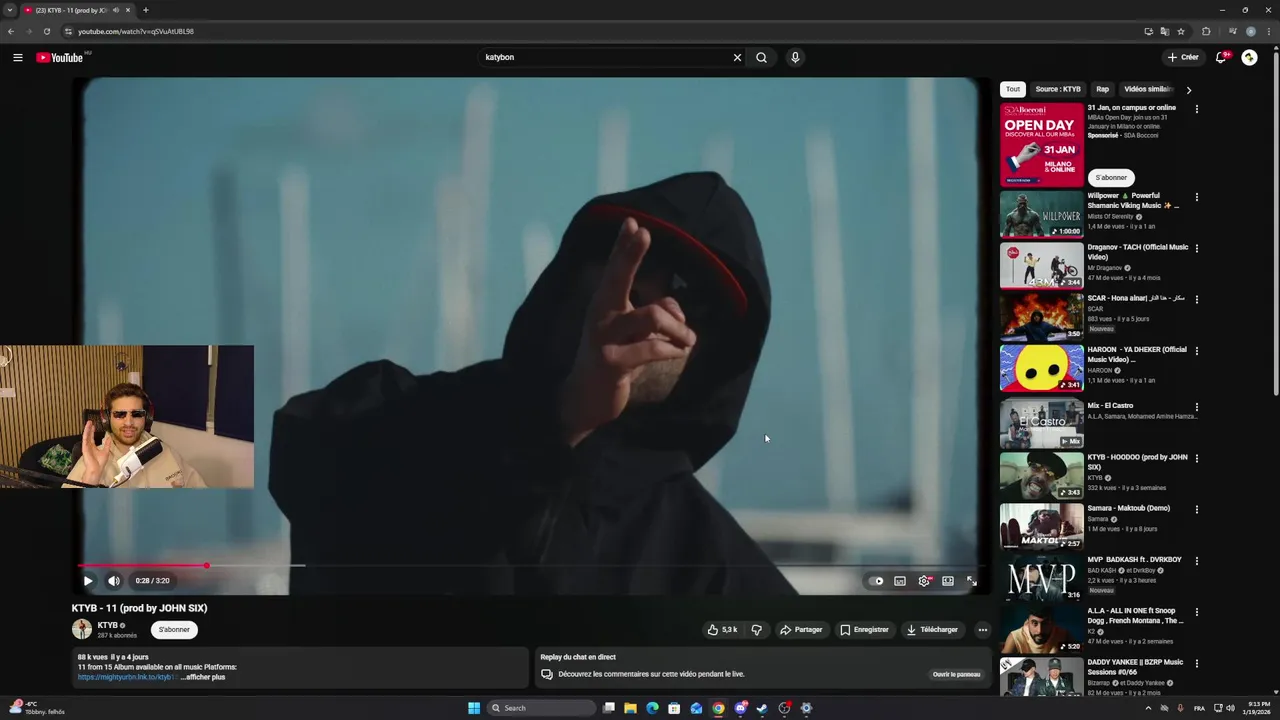
Task: Dislike the video
Action: pyautogui.click(x=756, y=630)
